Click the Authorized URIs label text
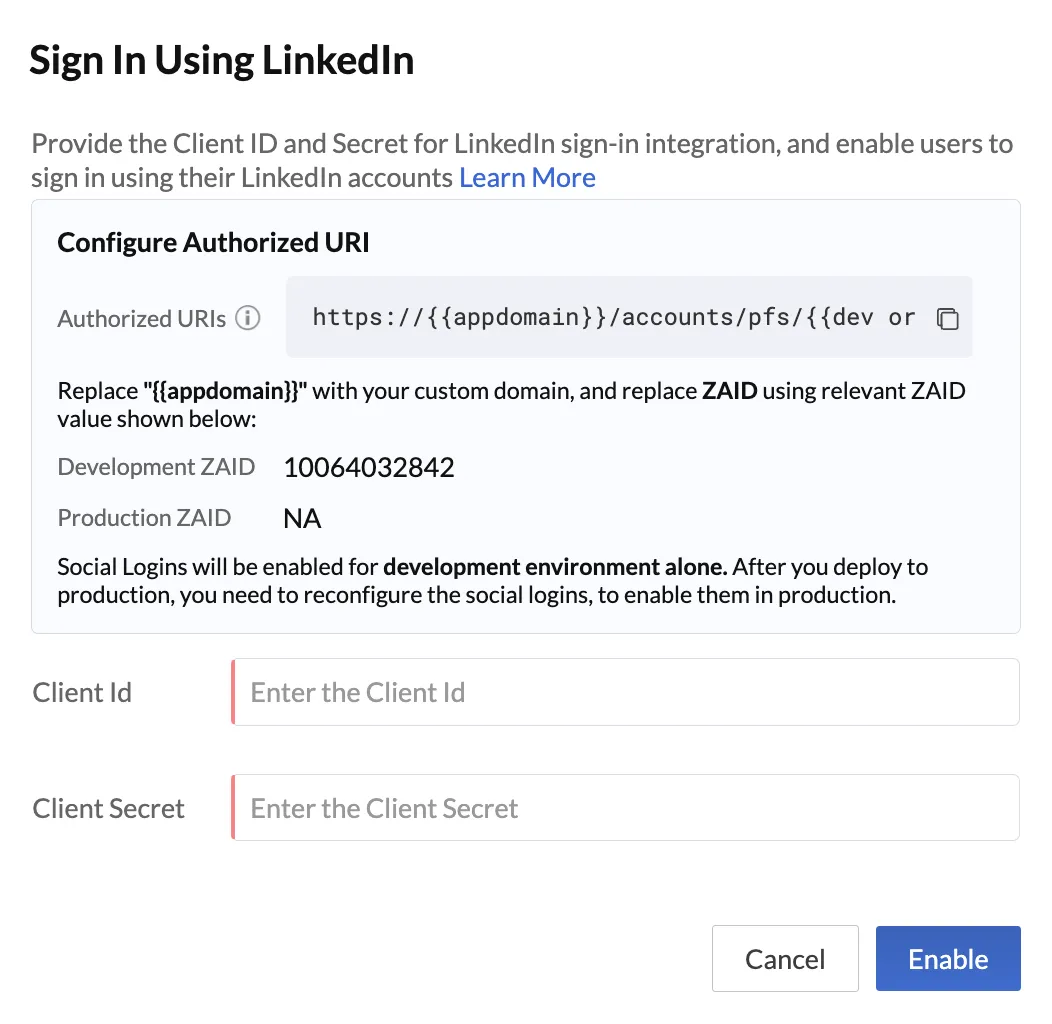This screenshot has height=1024, width=1052. tap(142, 319)
